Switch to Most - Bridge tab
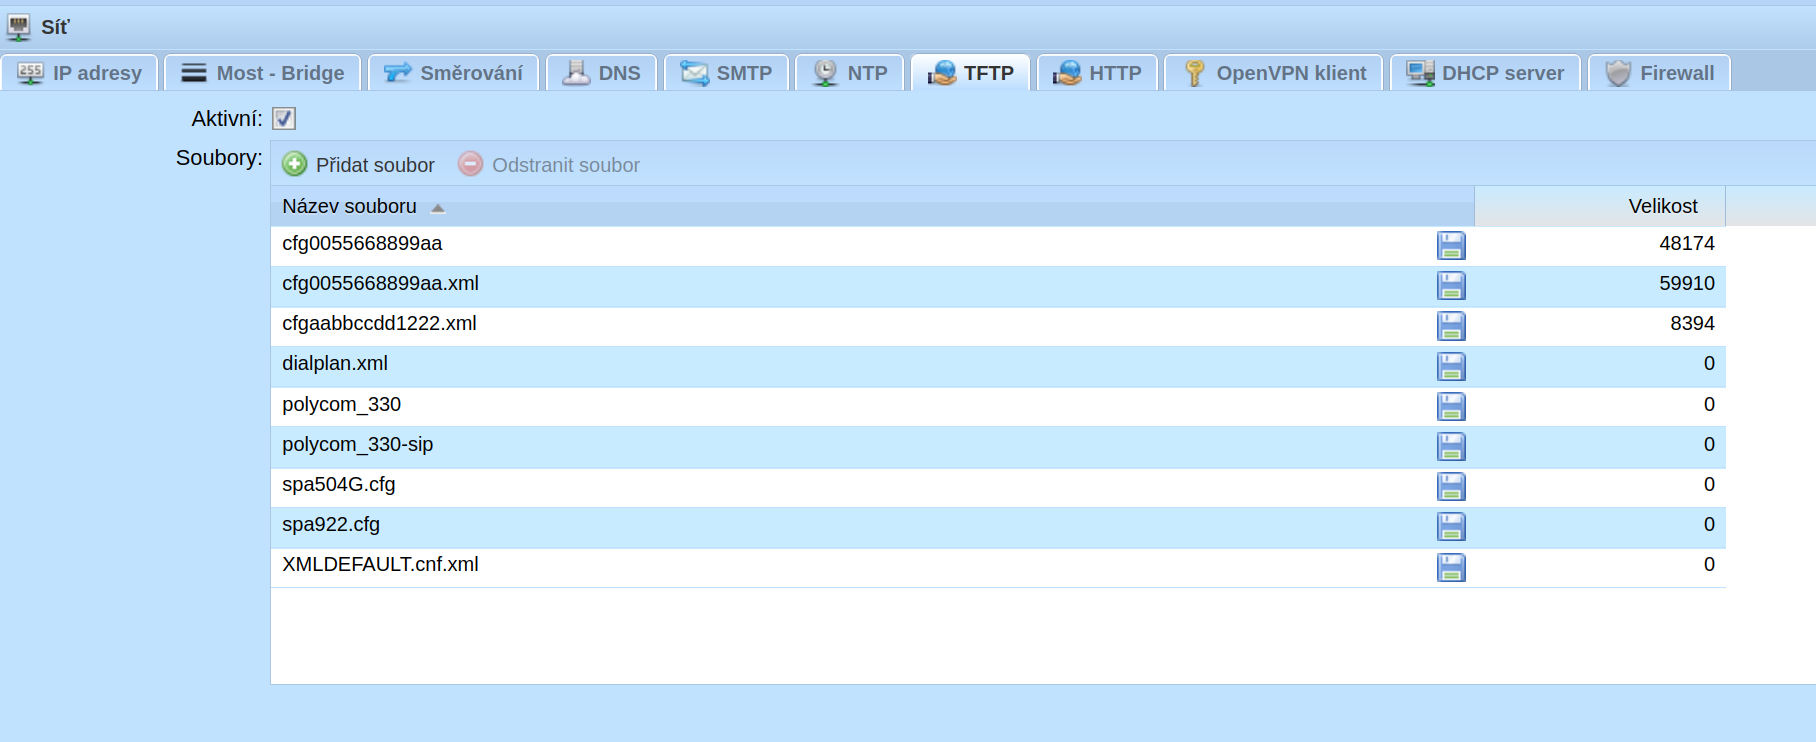 pyautogui.click(x=263, y=73)
